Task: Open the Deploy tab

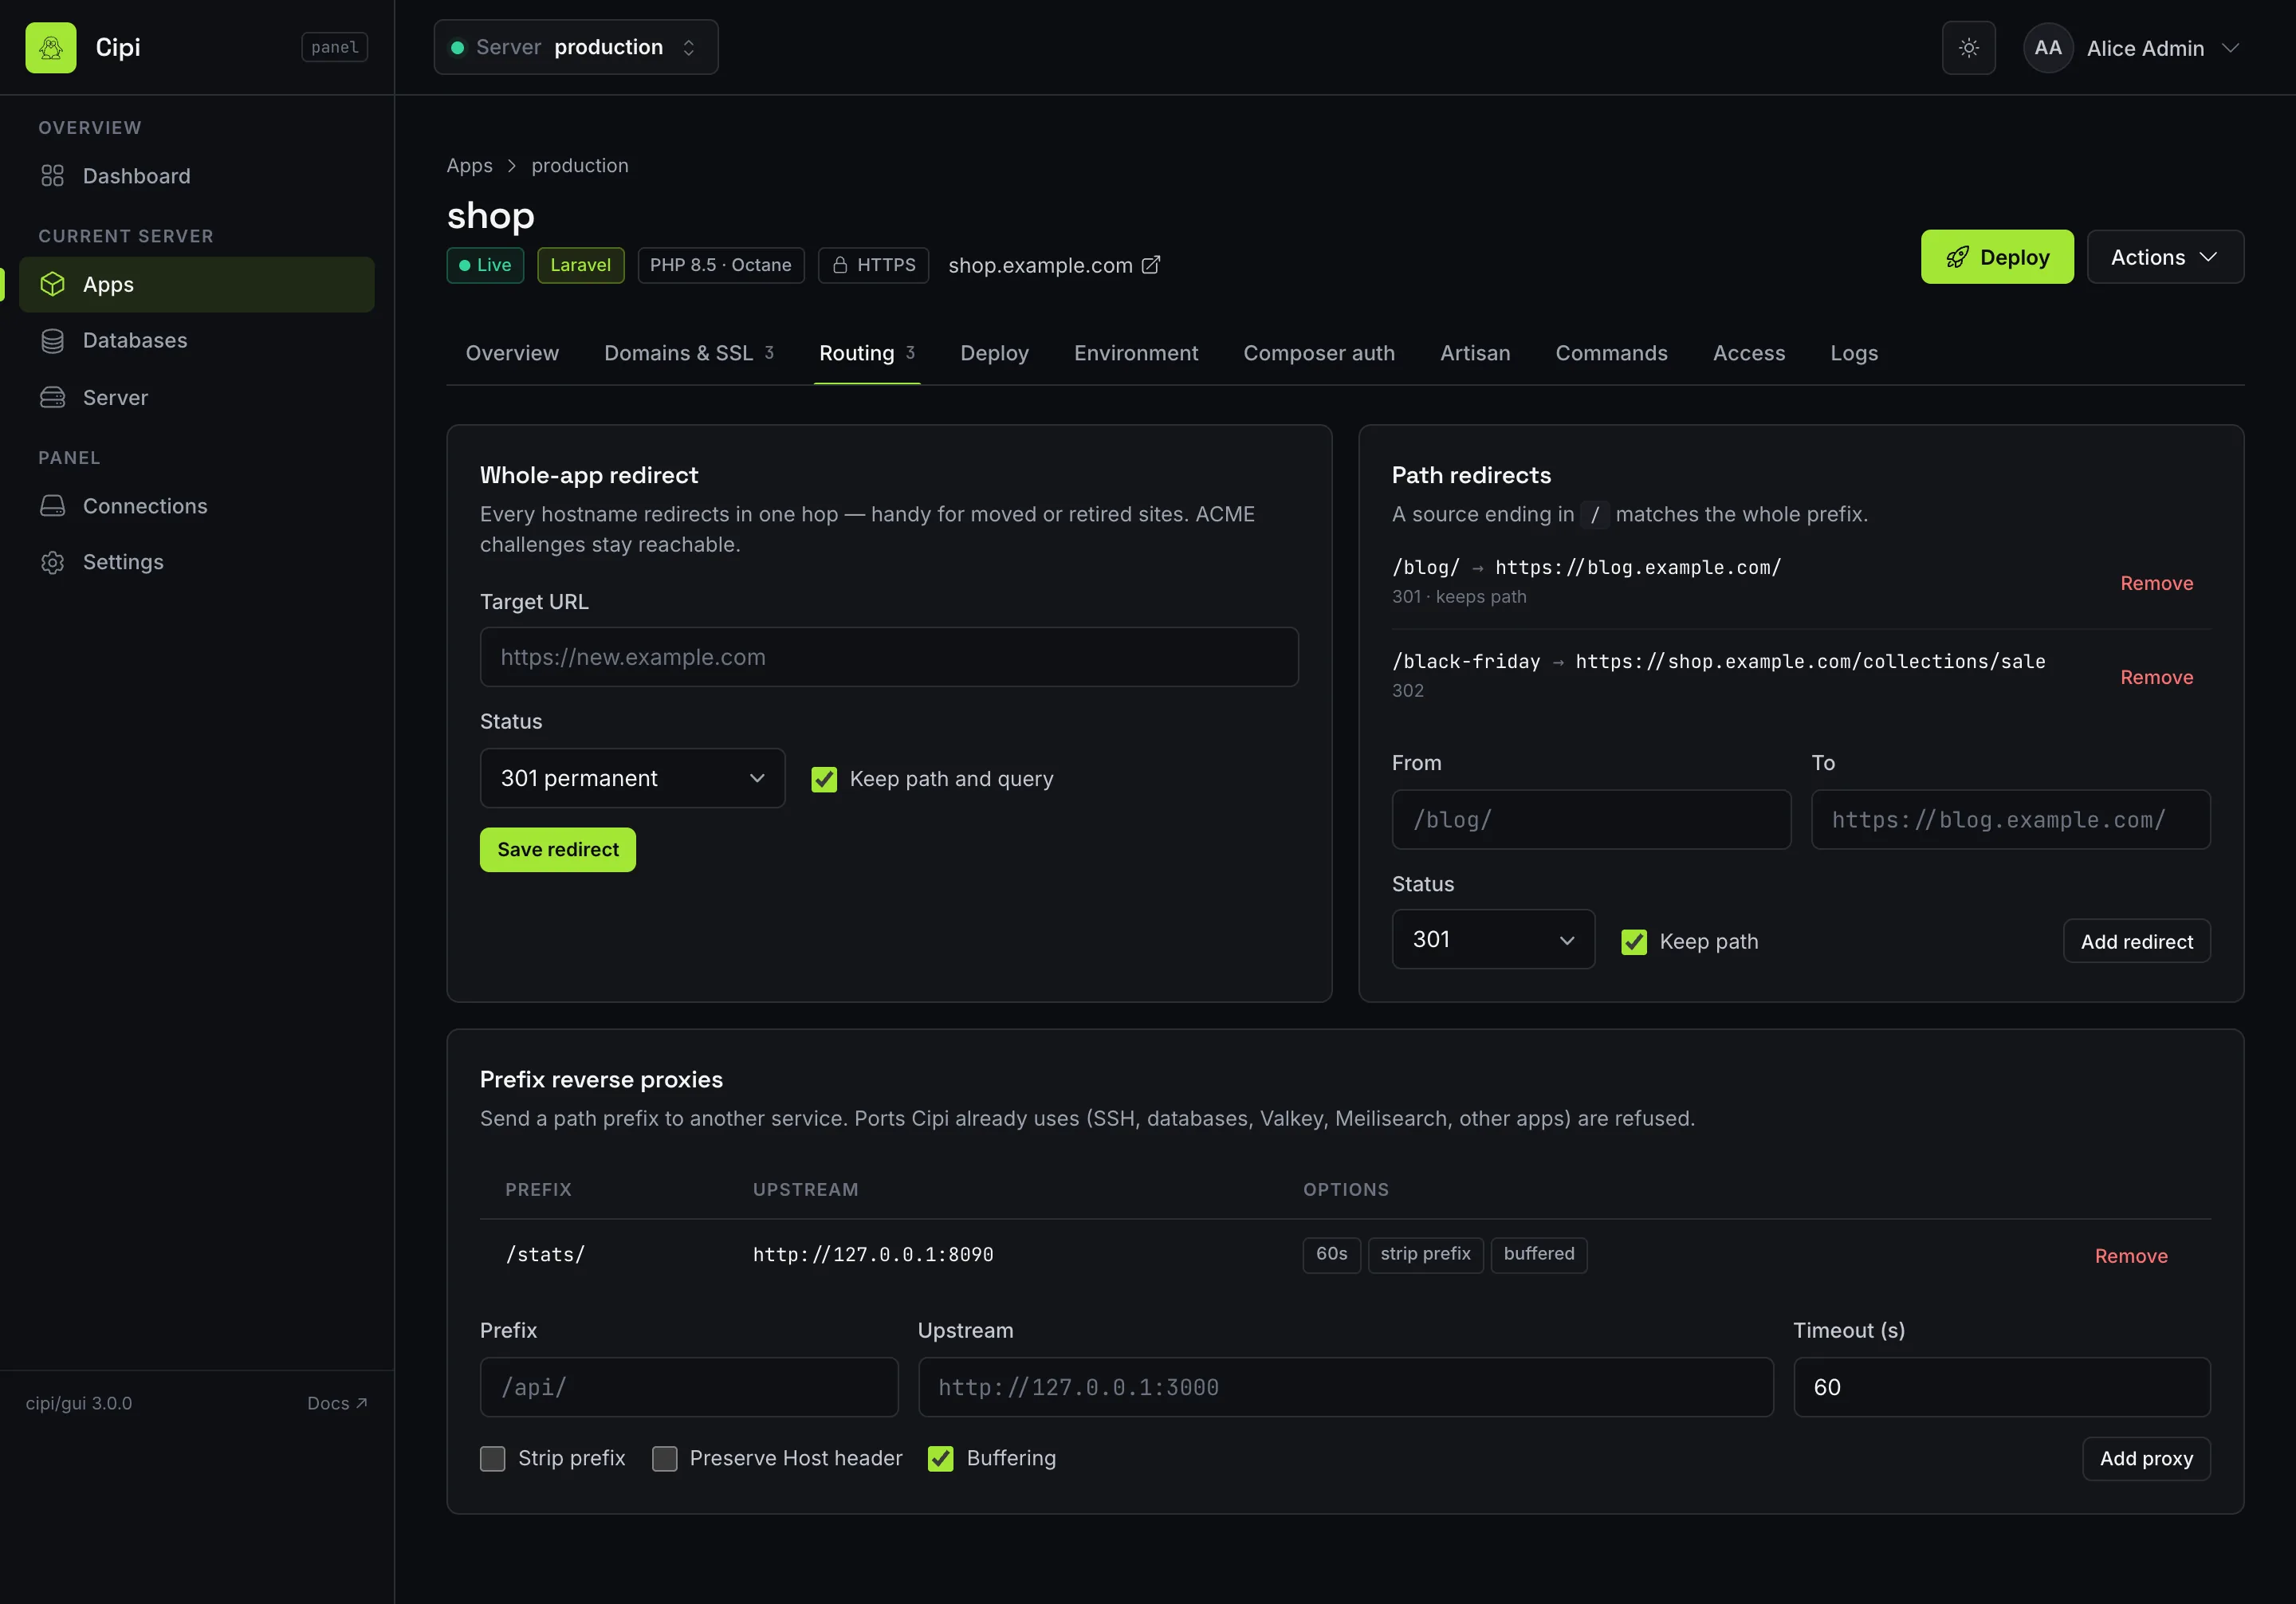Action: pos(994,353)
